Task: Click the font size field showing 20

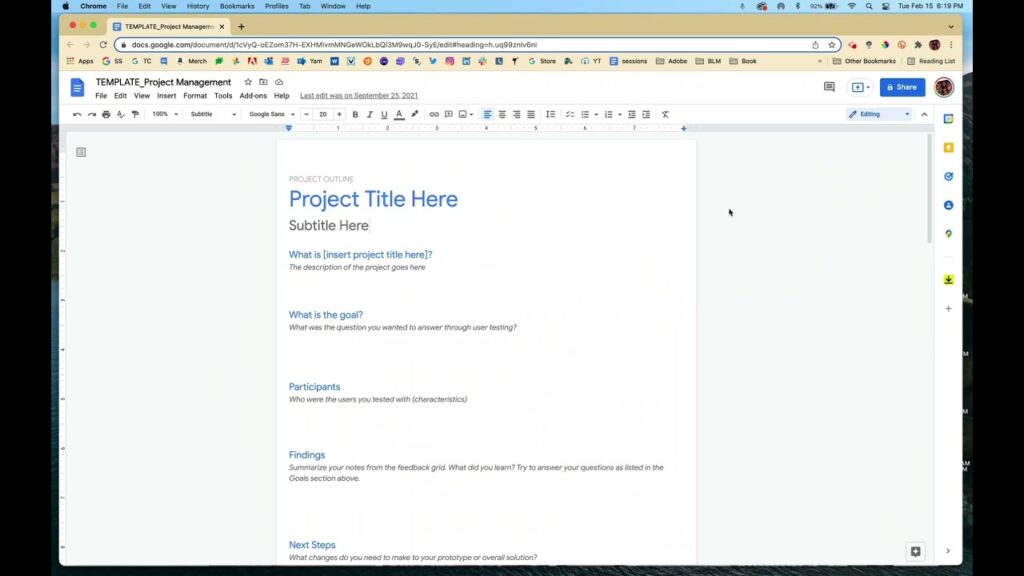Action: coord(323,114)
